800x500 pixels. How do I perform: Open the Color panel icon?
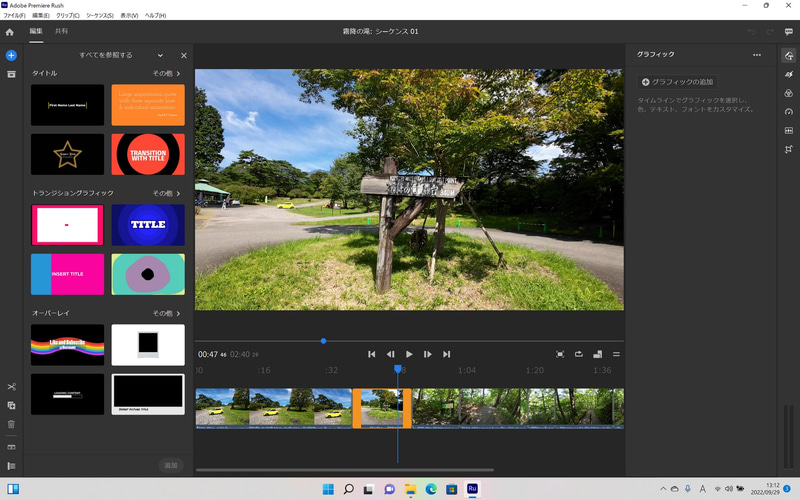coord(789,93)
